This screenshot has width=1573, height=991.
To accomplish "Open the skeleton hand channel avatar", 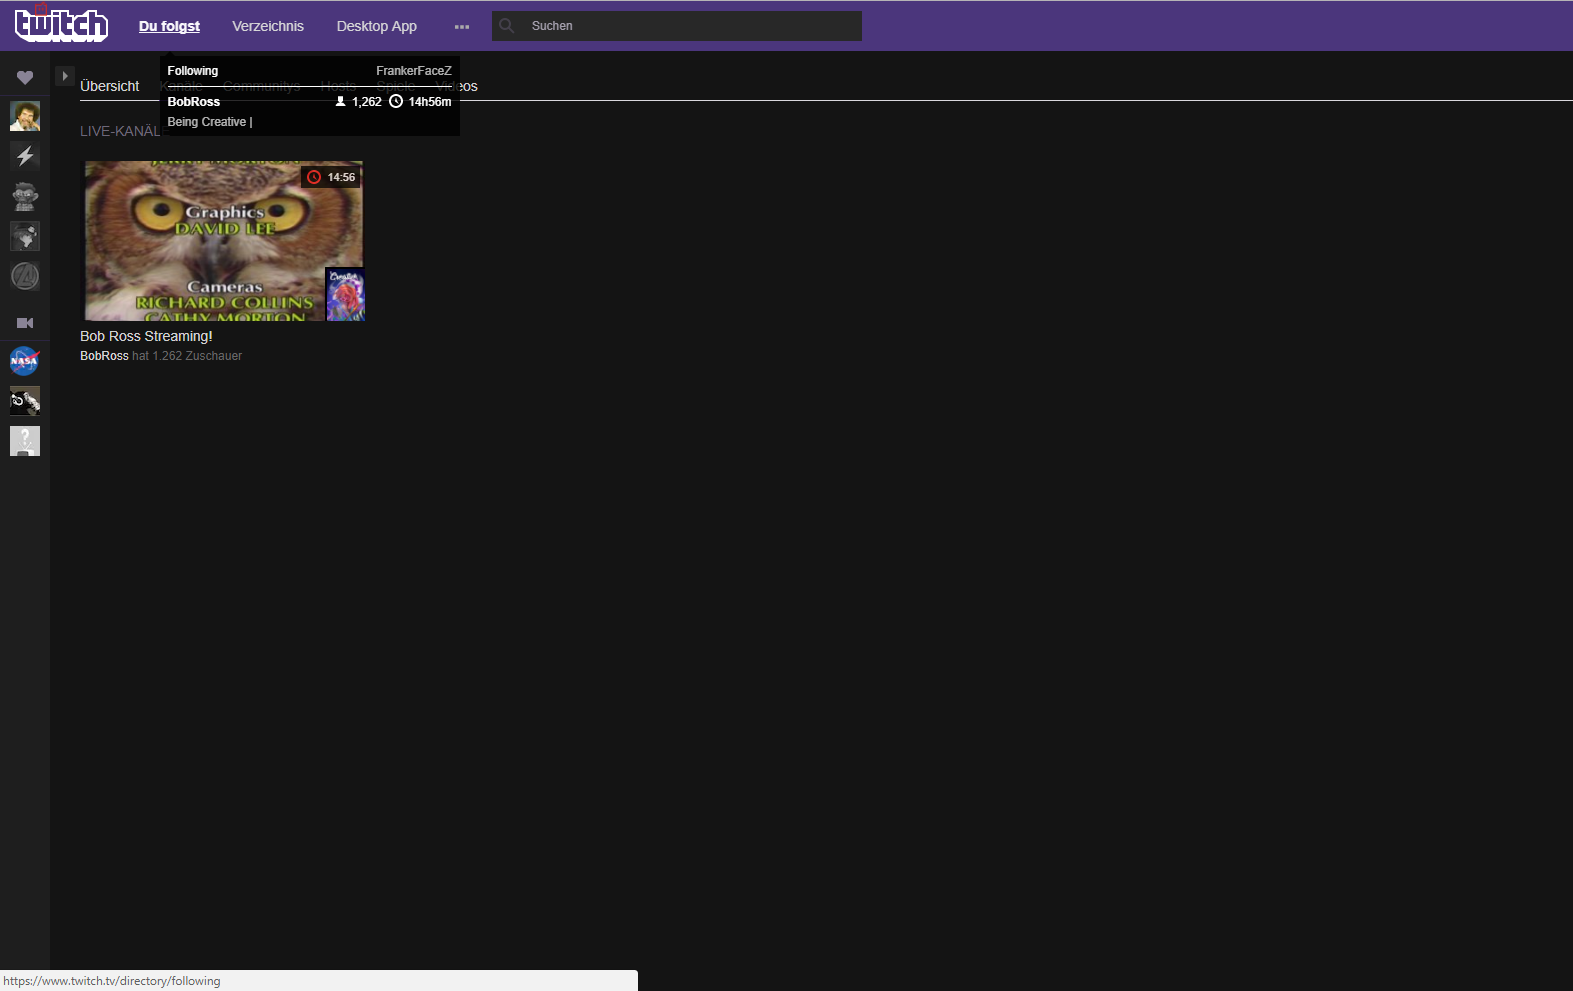I will tap(25, 401).
